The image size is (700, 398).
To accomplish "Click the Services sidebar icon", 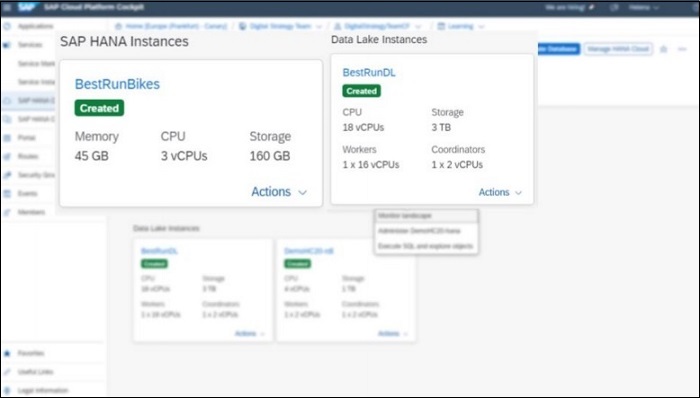I will click(7, 45).
